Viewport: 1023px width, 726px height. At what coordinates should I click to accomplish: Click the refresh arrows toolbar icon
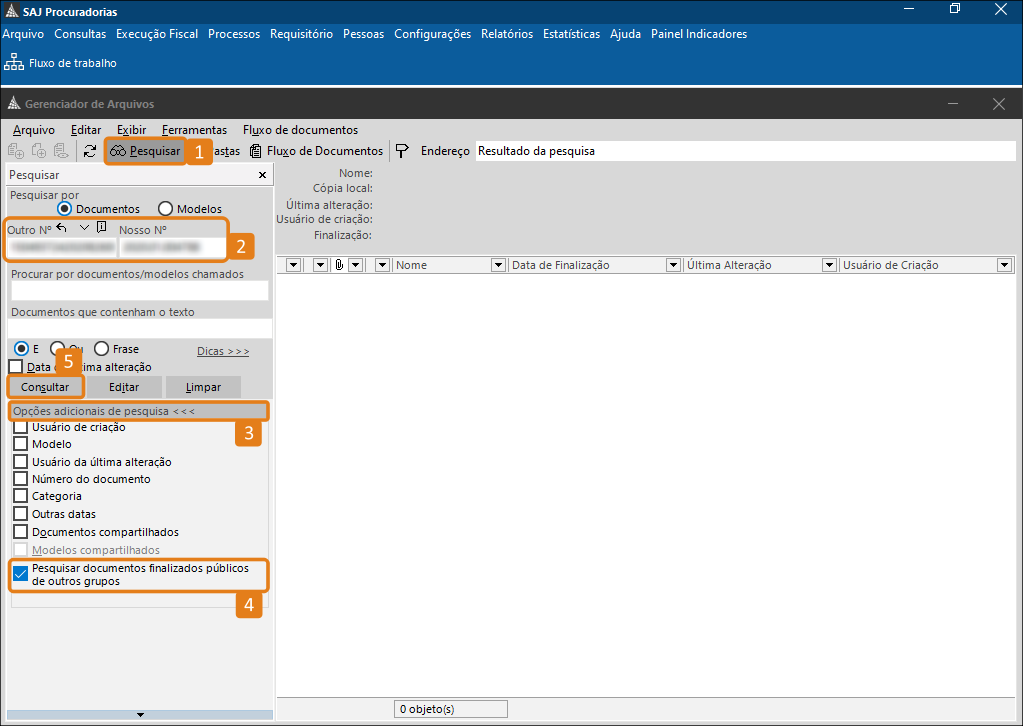tap(90, 151)
